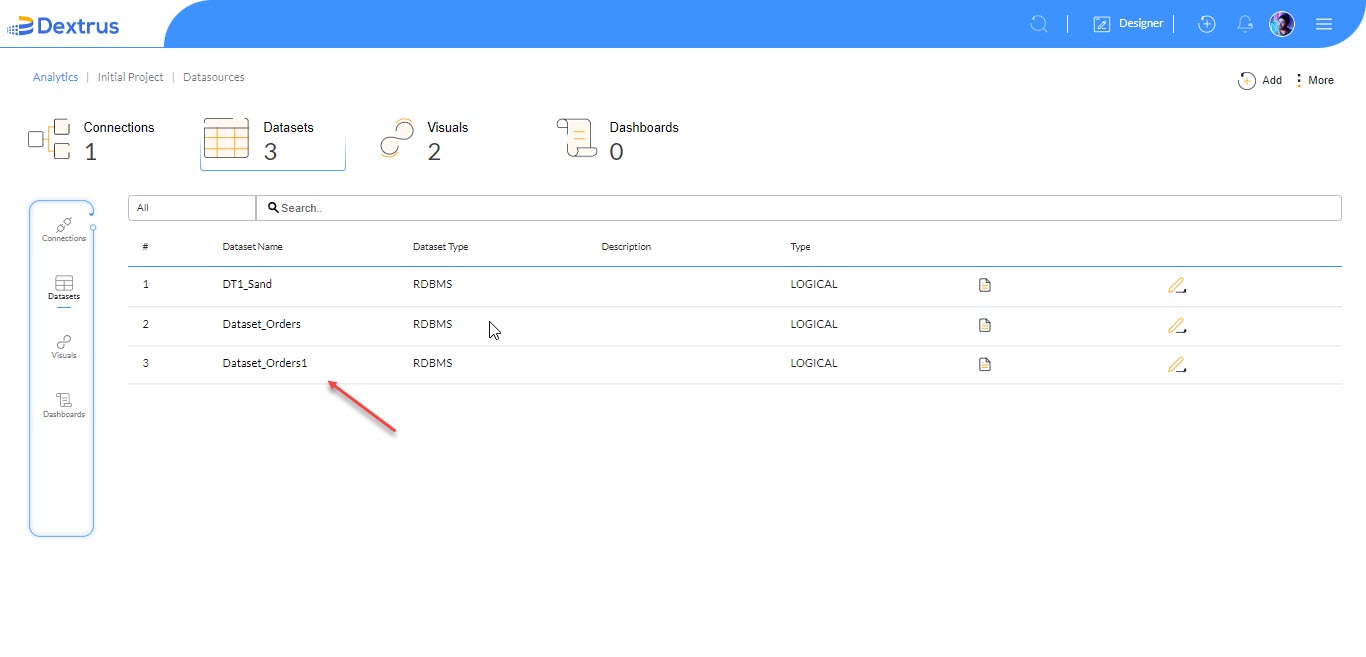The image size is (1366, 657).
Task: Click LOGICAL type in DT1_Sand row
Action: coord(814,284)
